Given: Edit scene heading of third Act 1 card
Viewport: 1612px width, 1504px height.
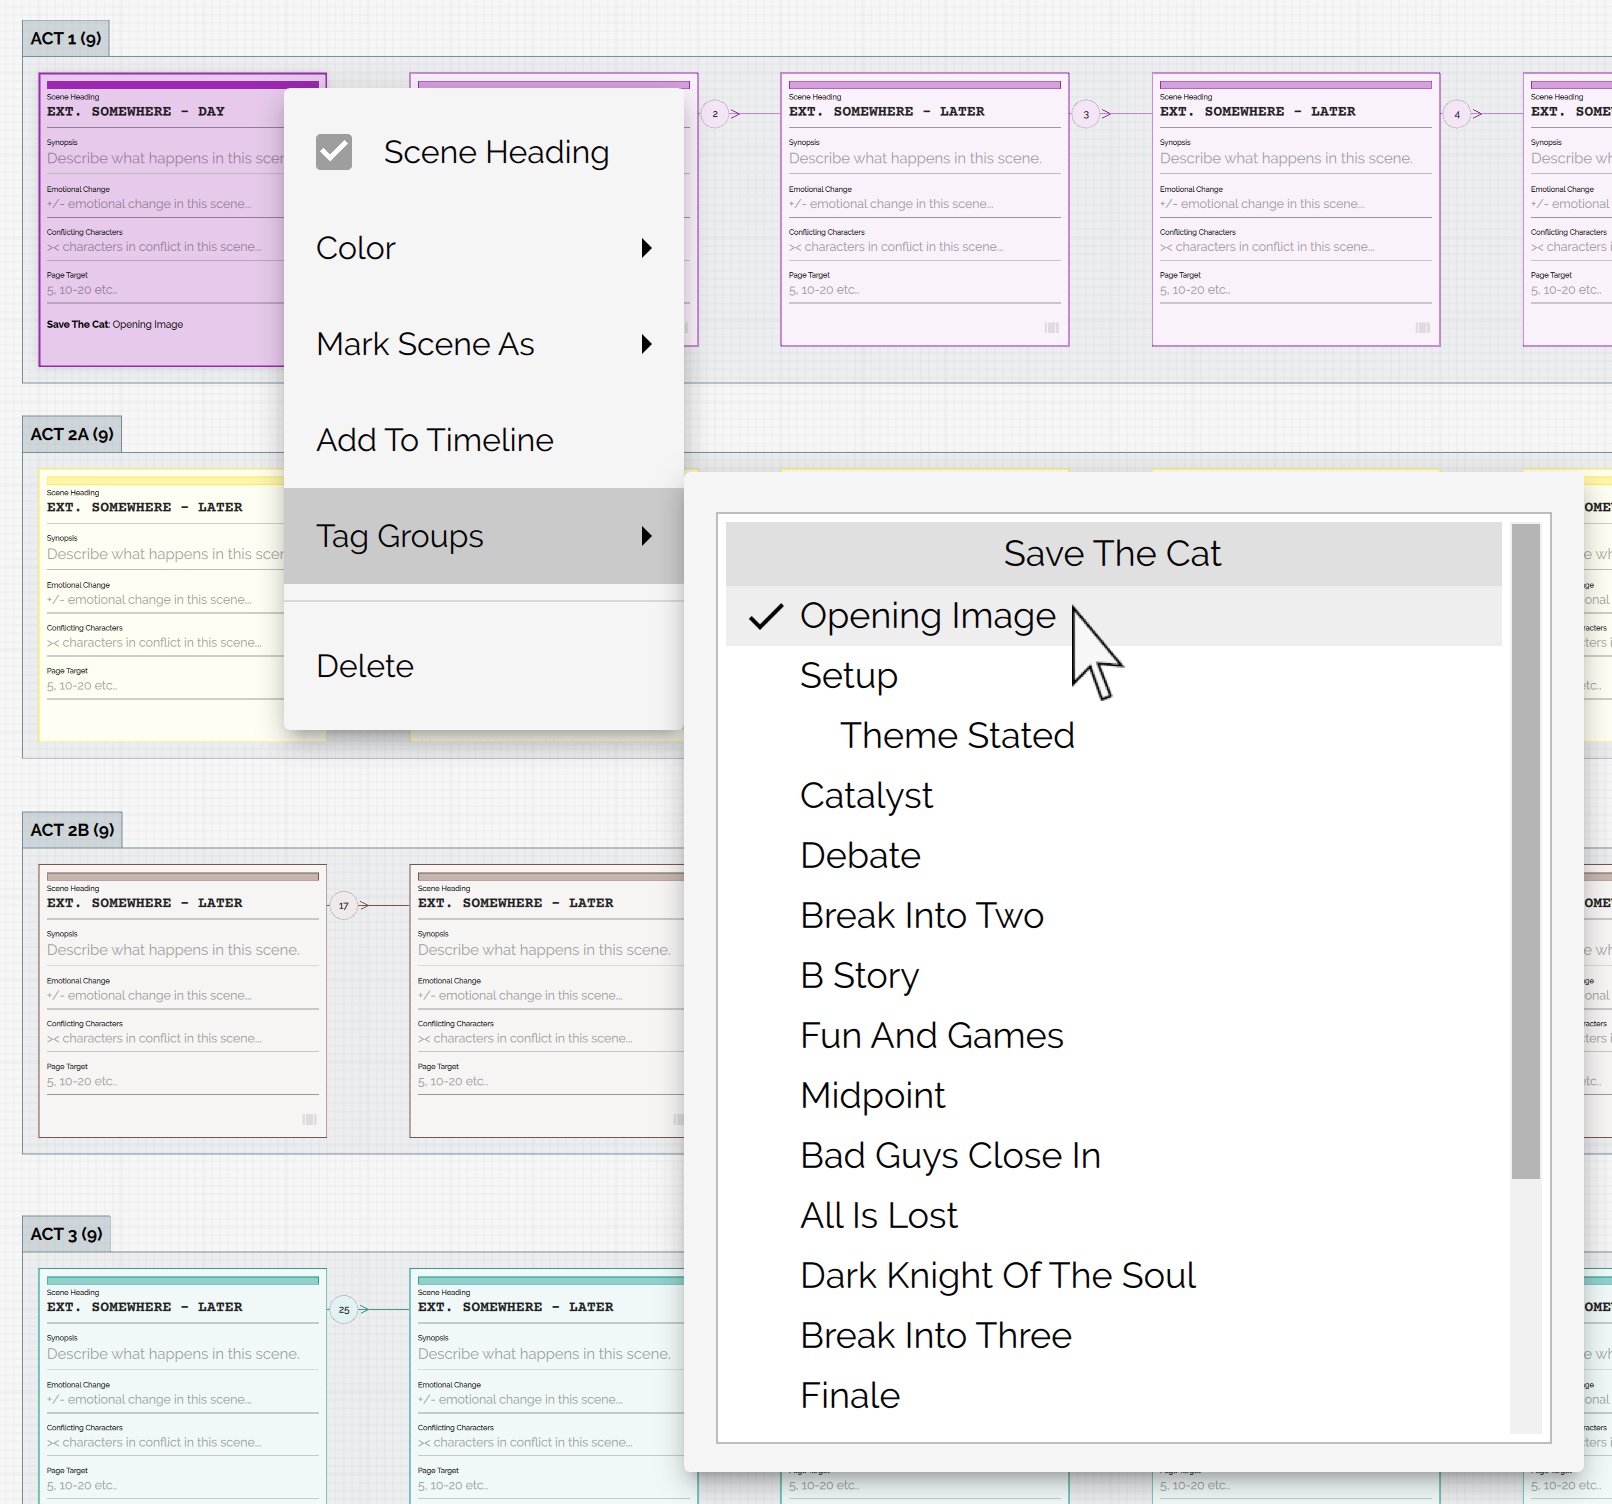Looking at the screenshot, I should pos(925,112).
